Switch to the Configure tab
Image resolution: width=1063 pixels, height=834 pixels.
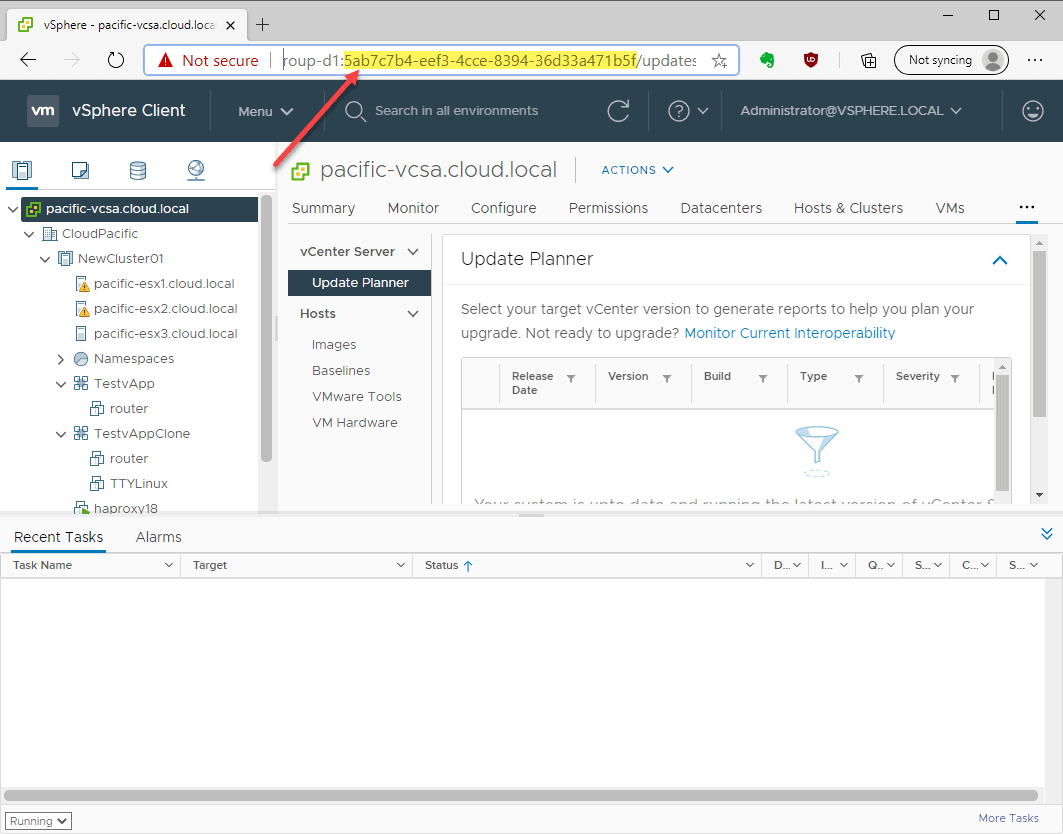click(x=504, y=208)
